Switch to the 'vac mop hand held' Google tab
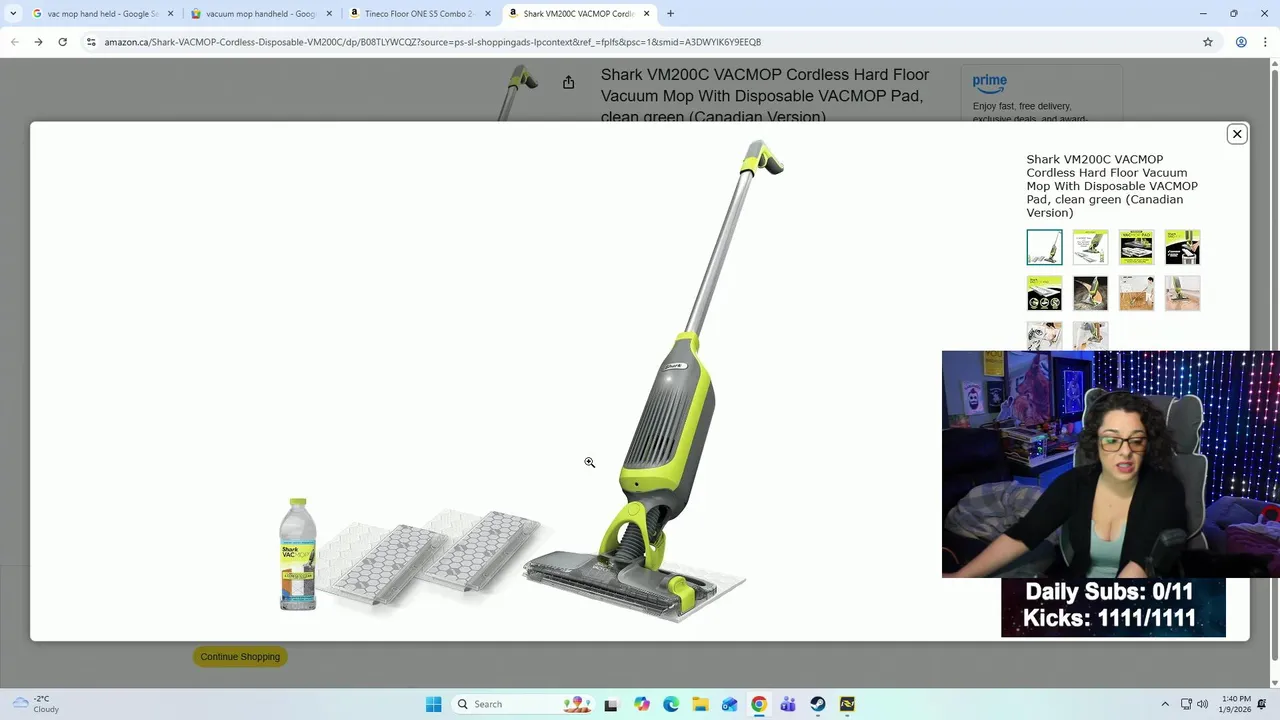Image resolution: width=1280 pixels, height=720 pixels. point(102,14)
